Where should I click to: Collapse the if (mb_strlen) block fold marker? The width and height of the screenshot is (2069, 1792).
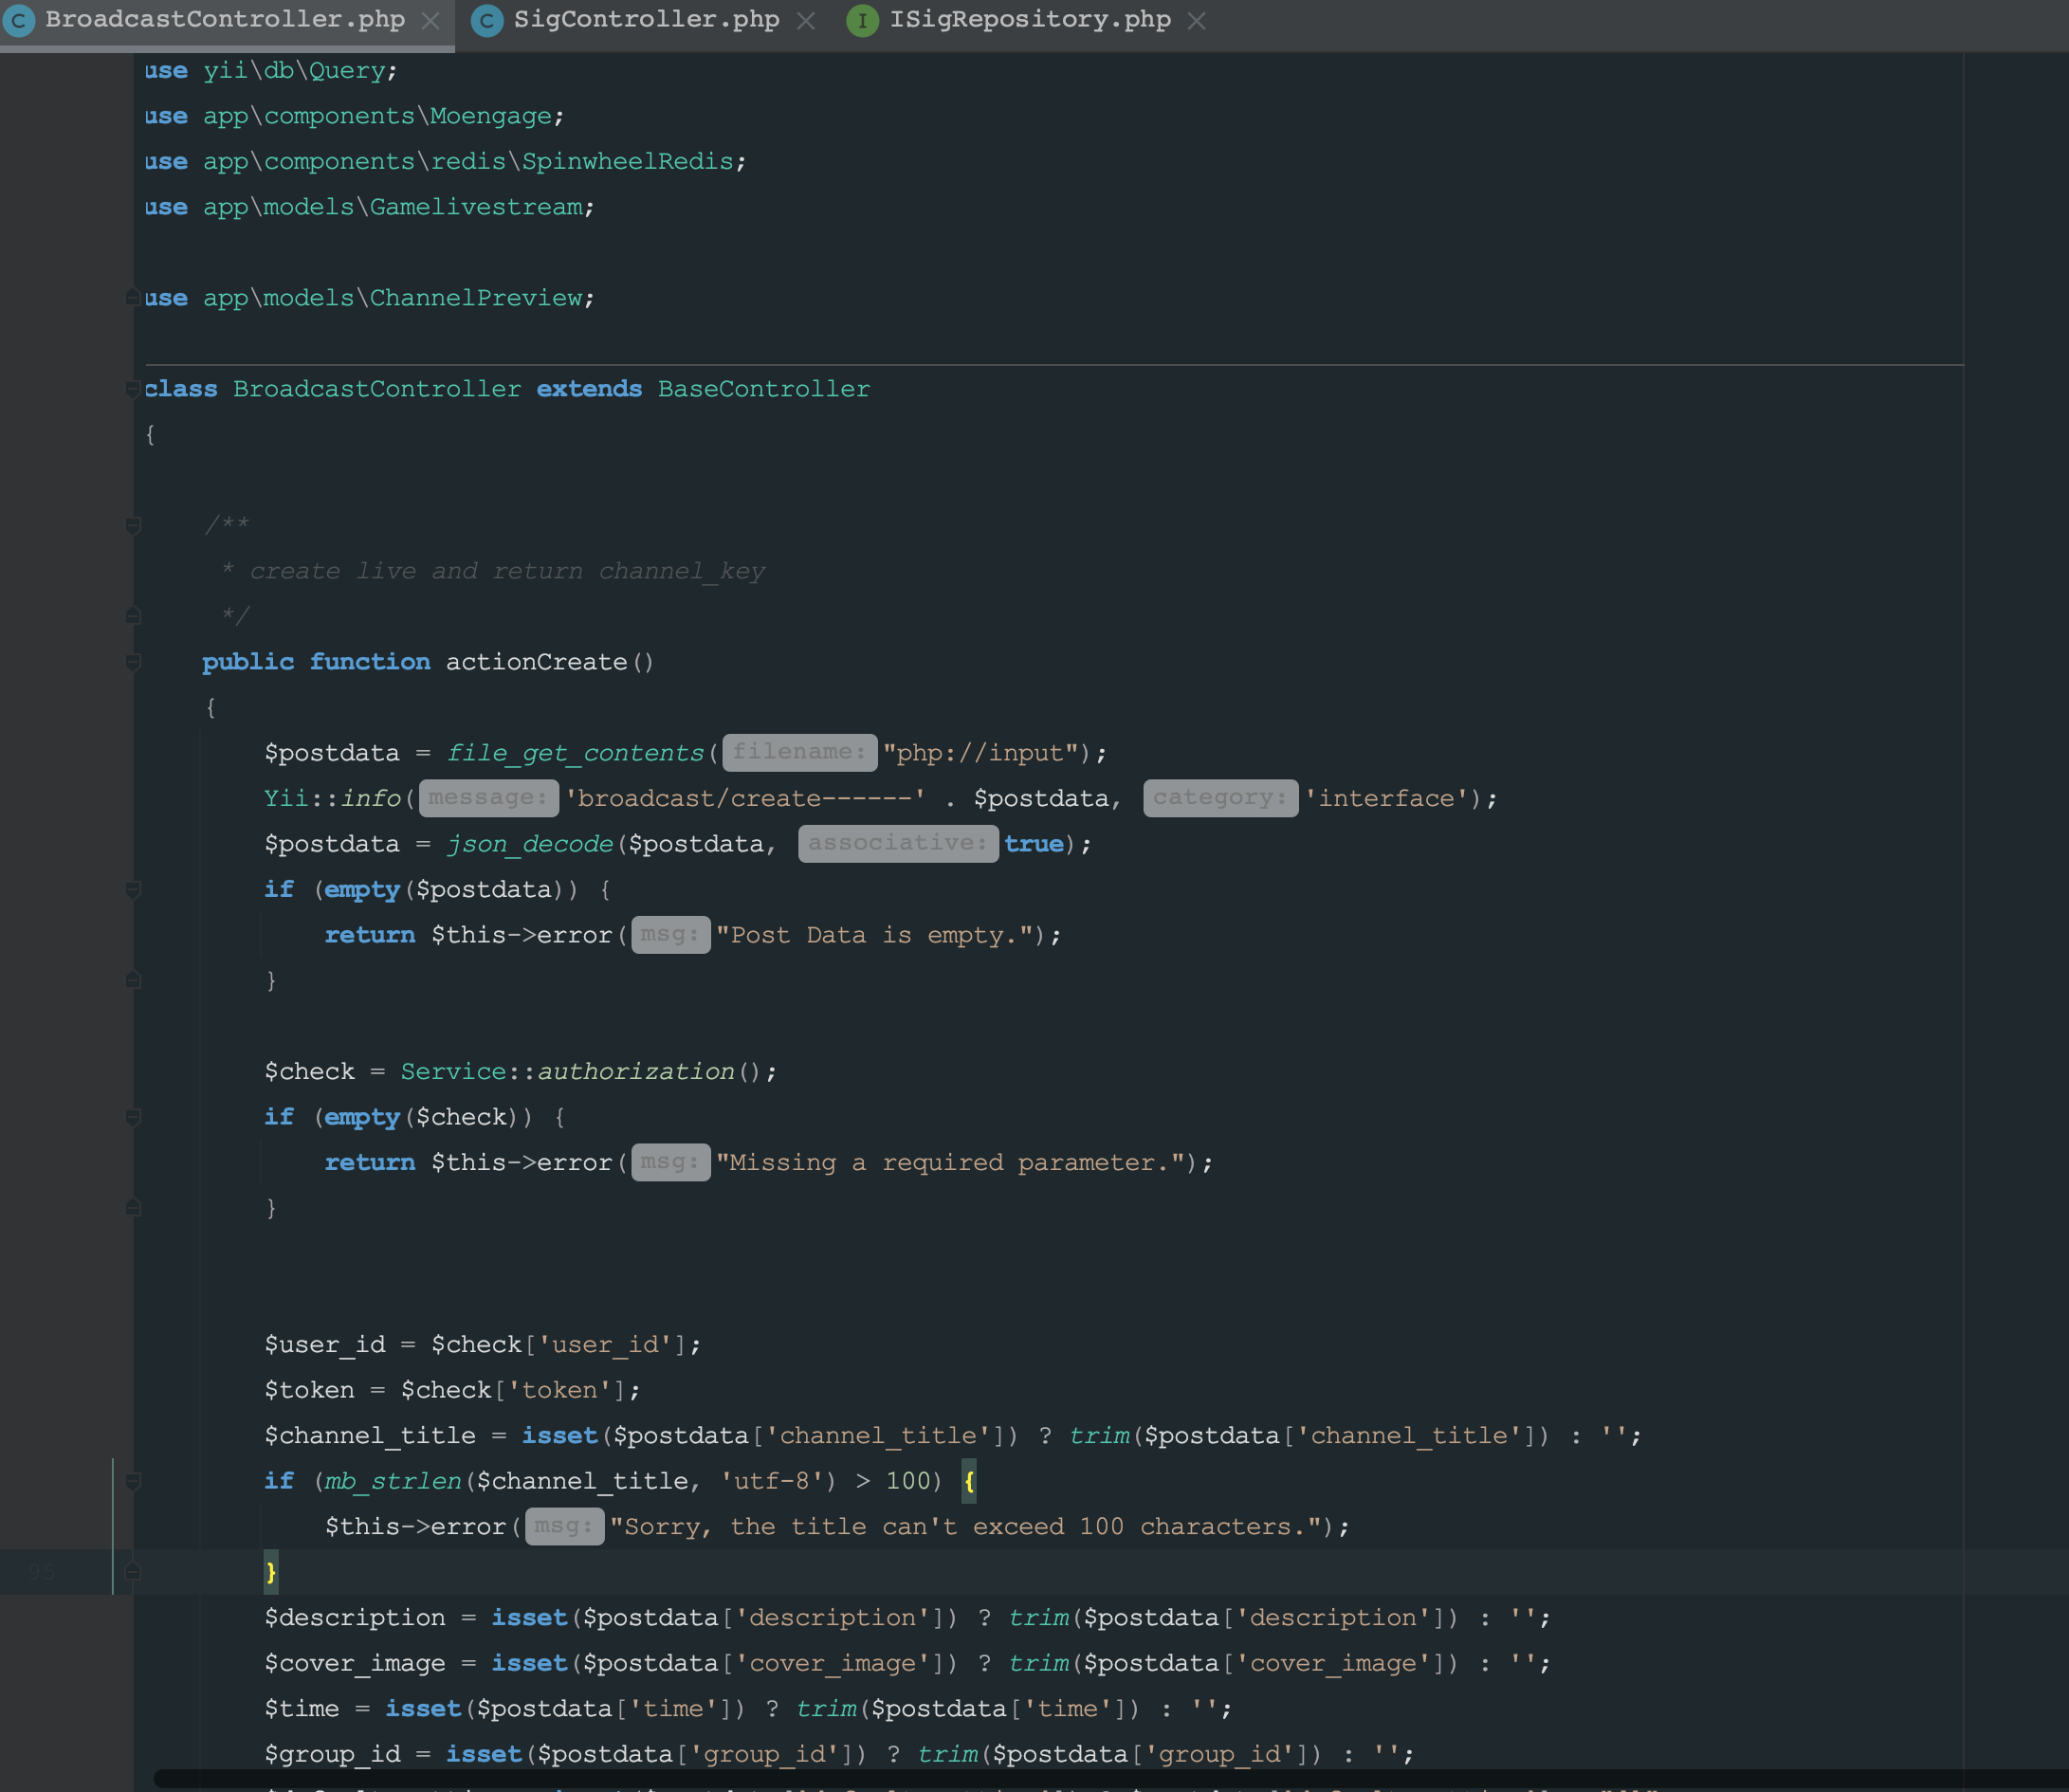pos(133,1480)
